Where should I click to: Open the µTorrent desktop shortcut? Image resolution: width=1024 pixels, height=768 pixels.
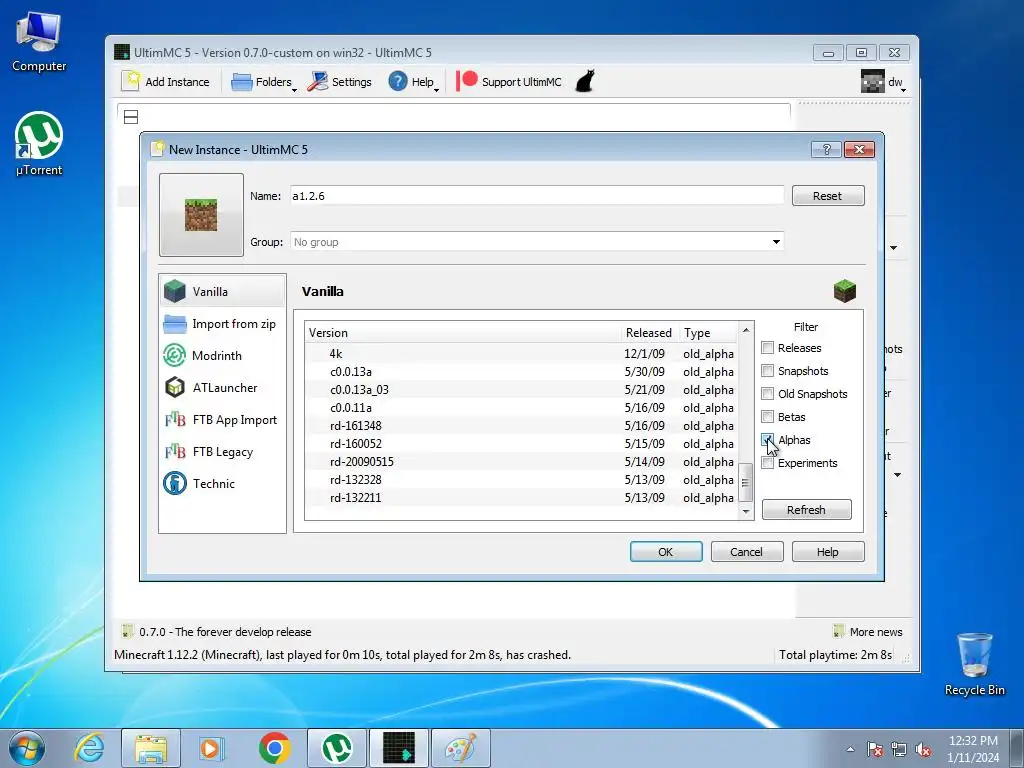pyautogui.click(x=39, y=144)
